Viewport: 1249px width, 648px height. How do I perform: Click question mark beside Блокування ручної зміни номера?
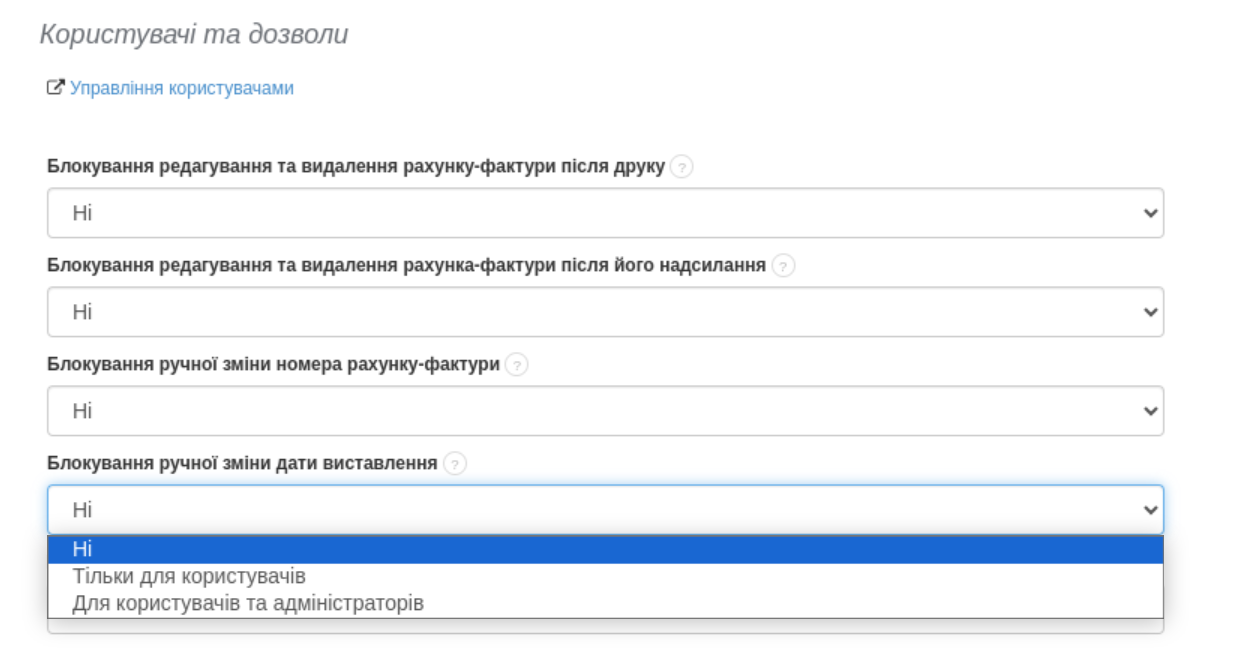point(516,363)
